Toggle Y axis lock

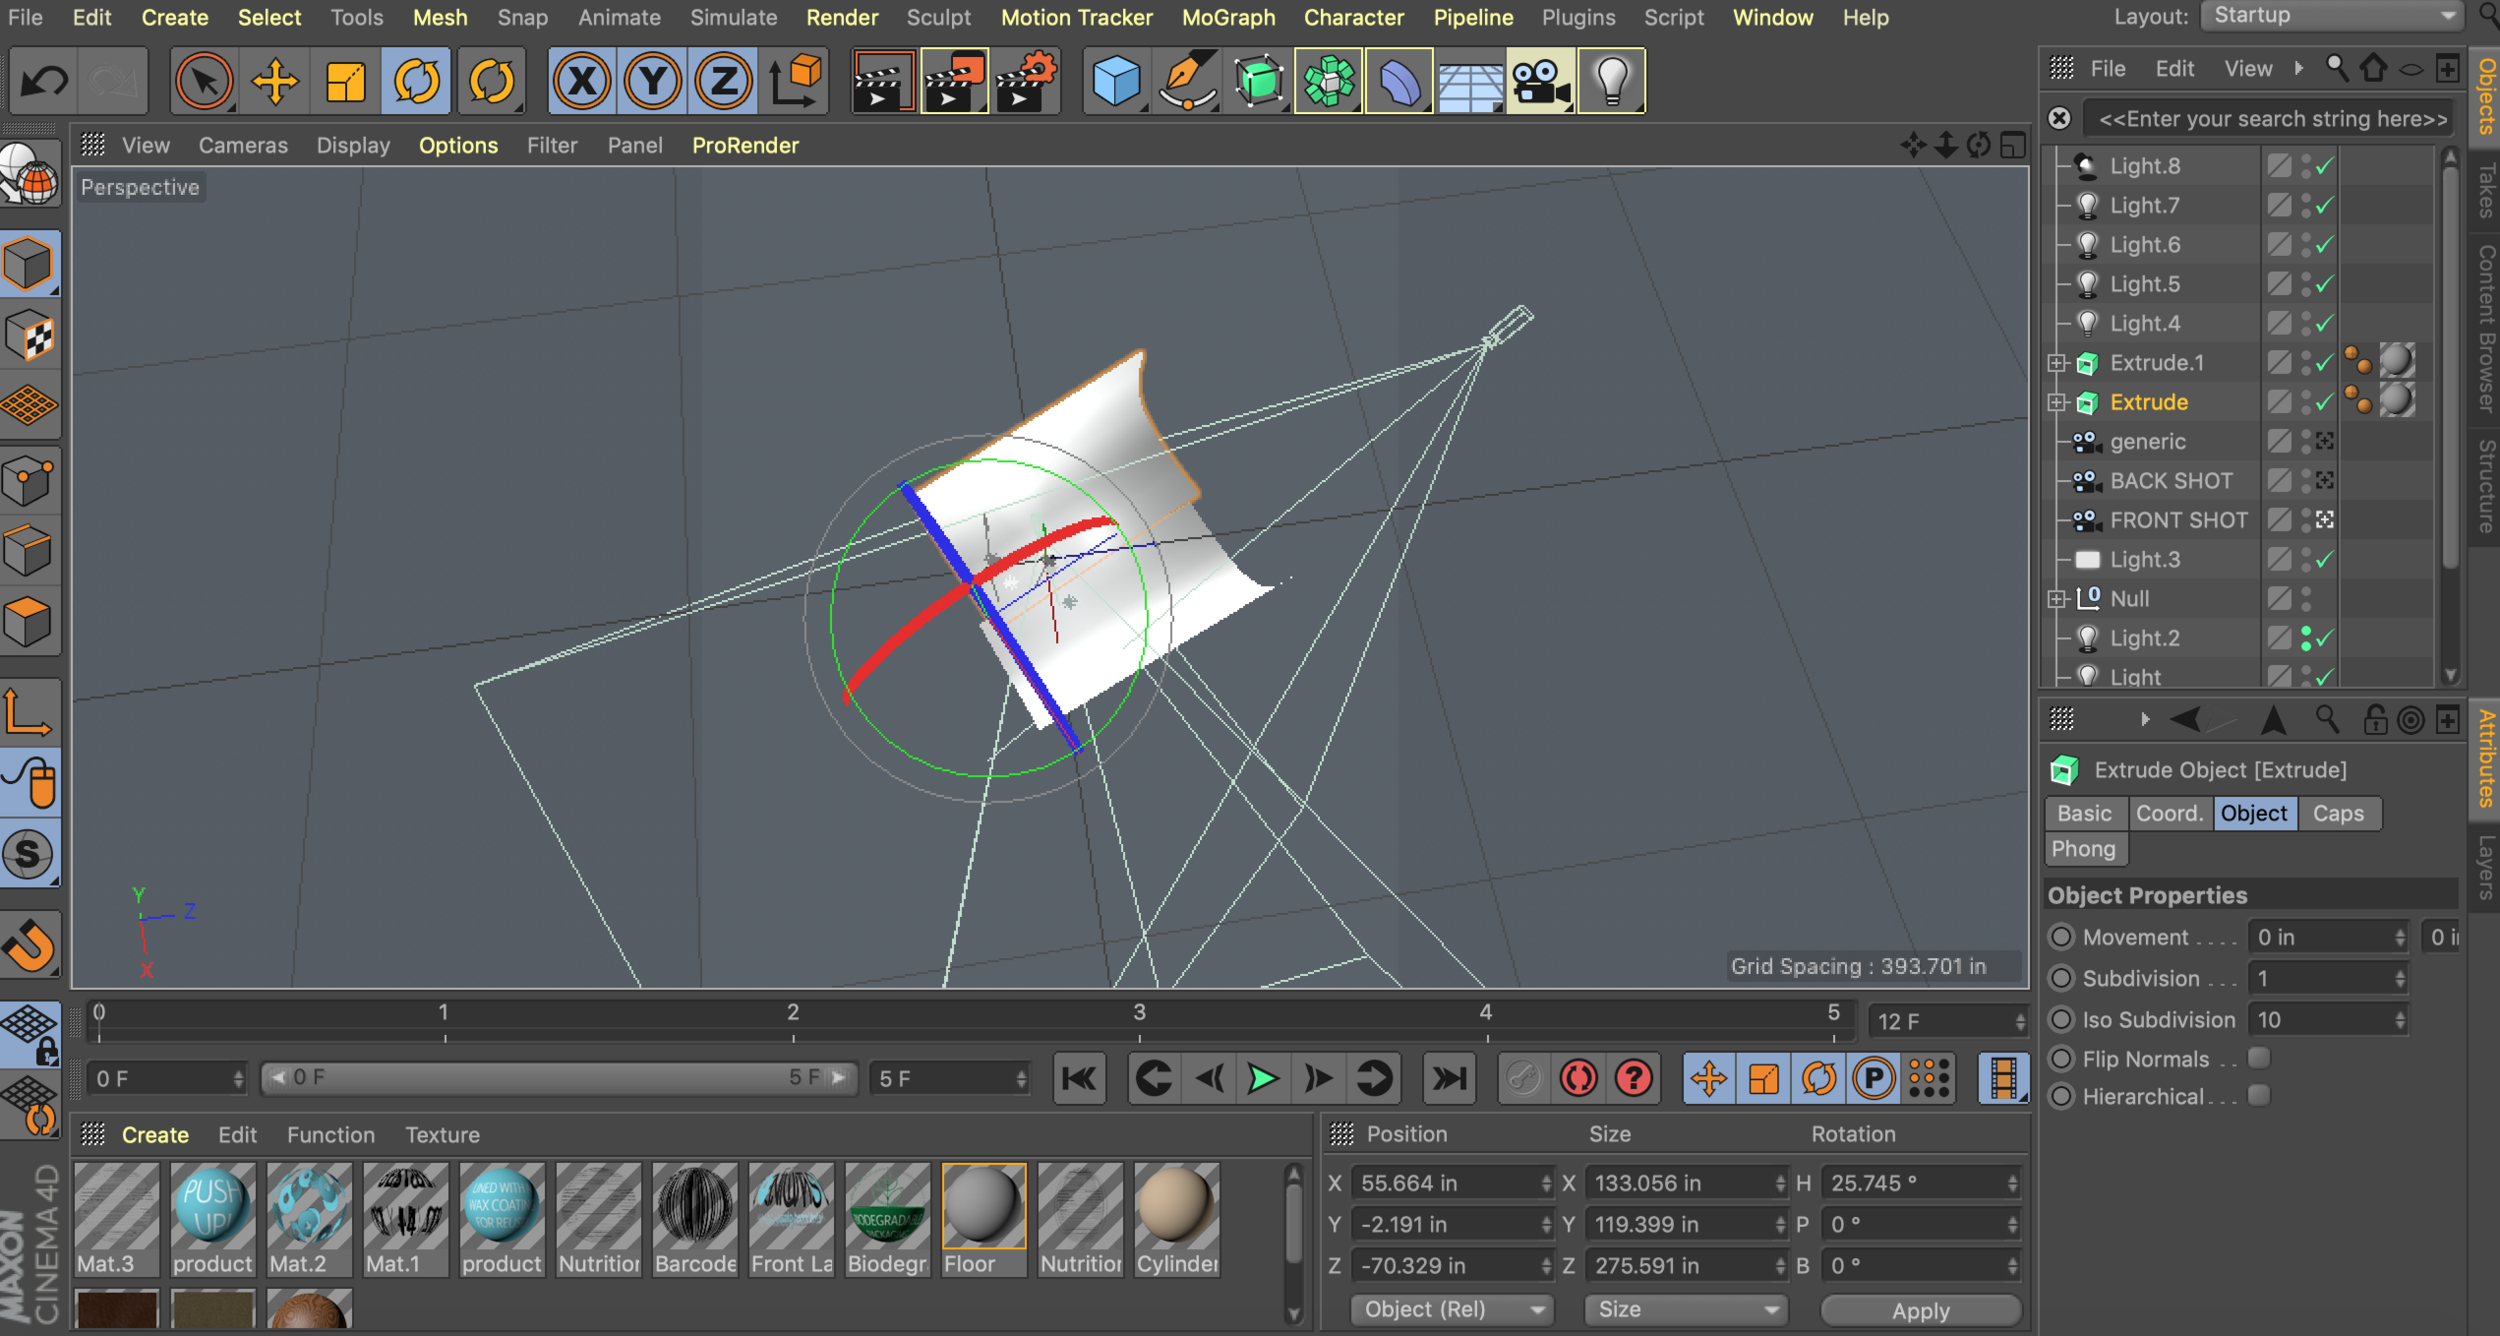click(x=653, y=80)
